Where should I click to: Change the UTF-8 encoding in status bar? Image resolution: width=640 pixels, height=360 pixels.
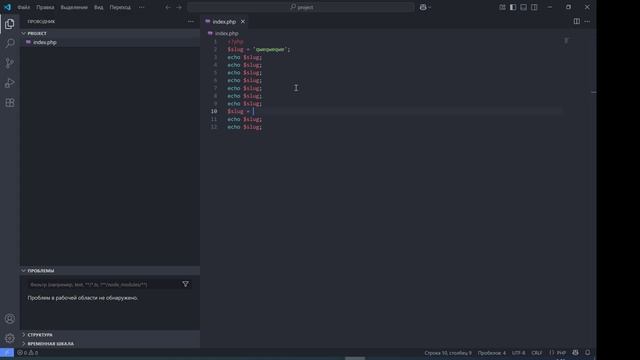(518, 353)
